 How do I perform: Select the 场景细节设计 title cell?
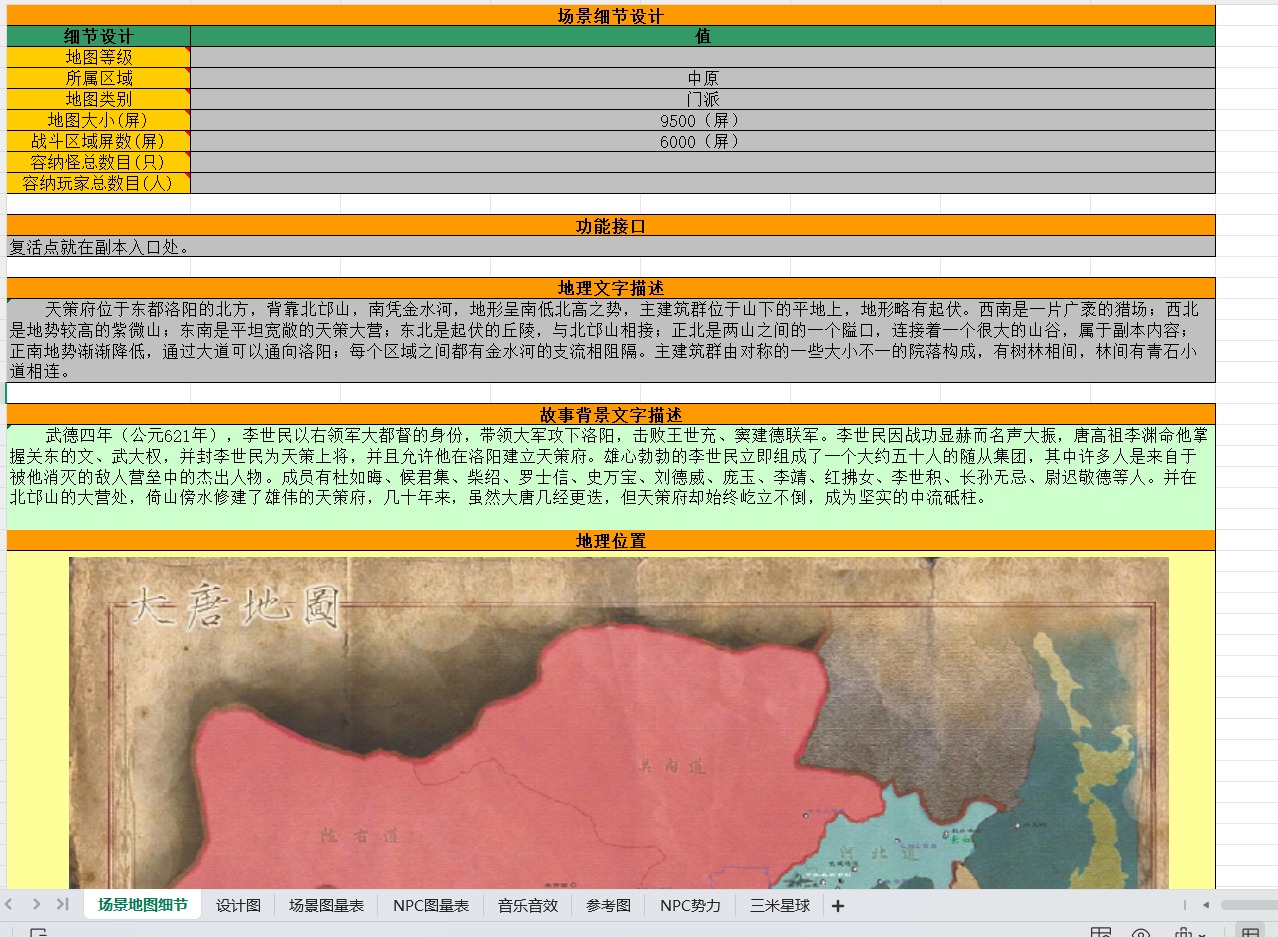click(x=611, y=16)
